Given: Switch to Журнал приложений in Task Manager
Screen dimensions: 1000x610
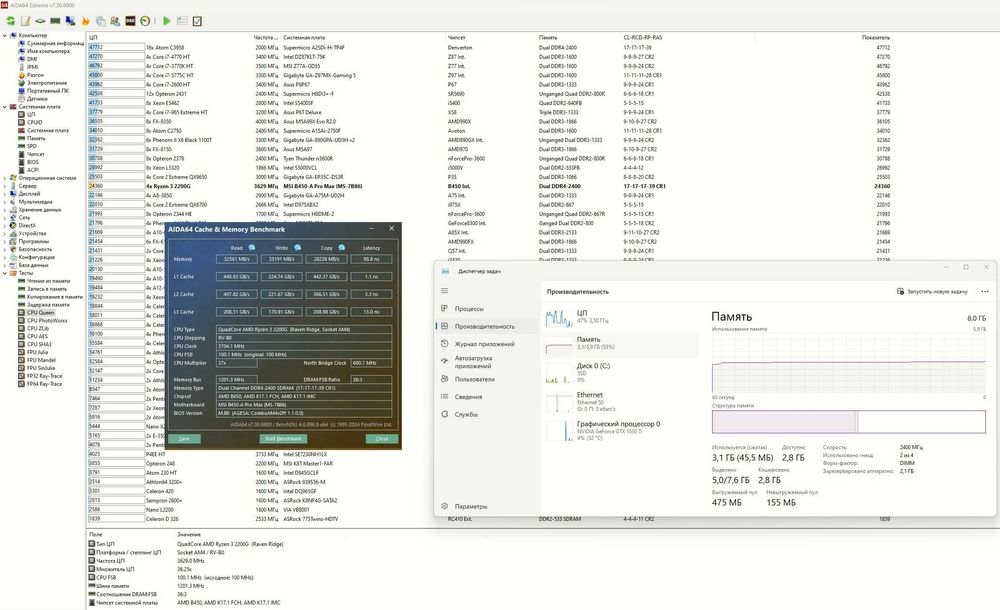Looking at the screenshot, I should point(485,344).
